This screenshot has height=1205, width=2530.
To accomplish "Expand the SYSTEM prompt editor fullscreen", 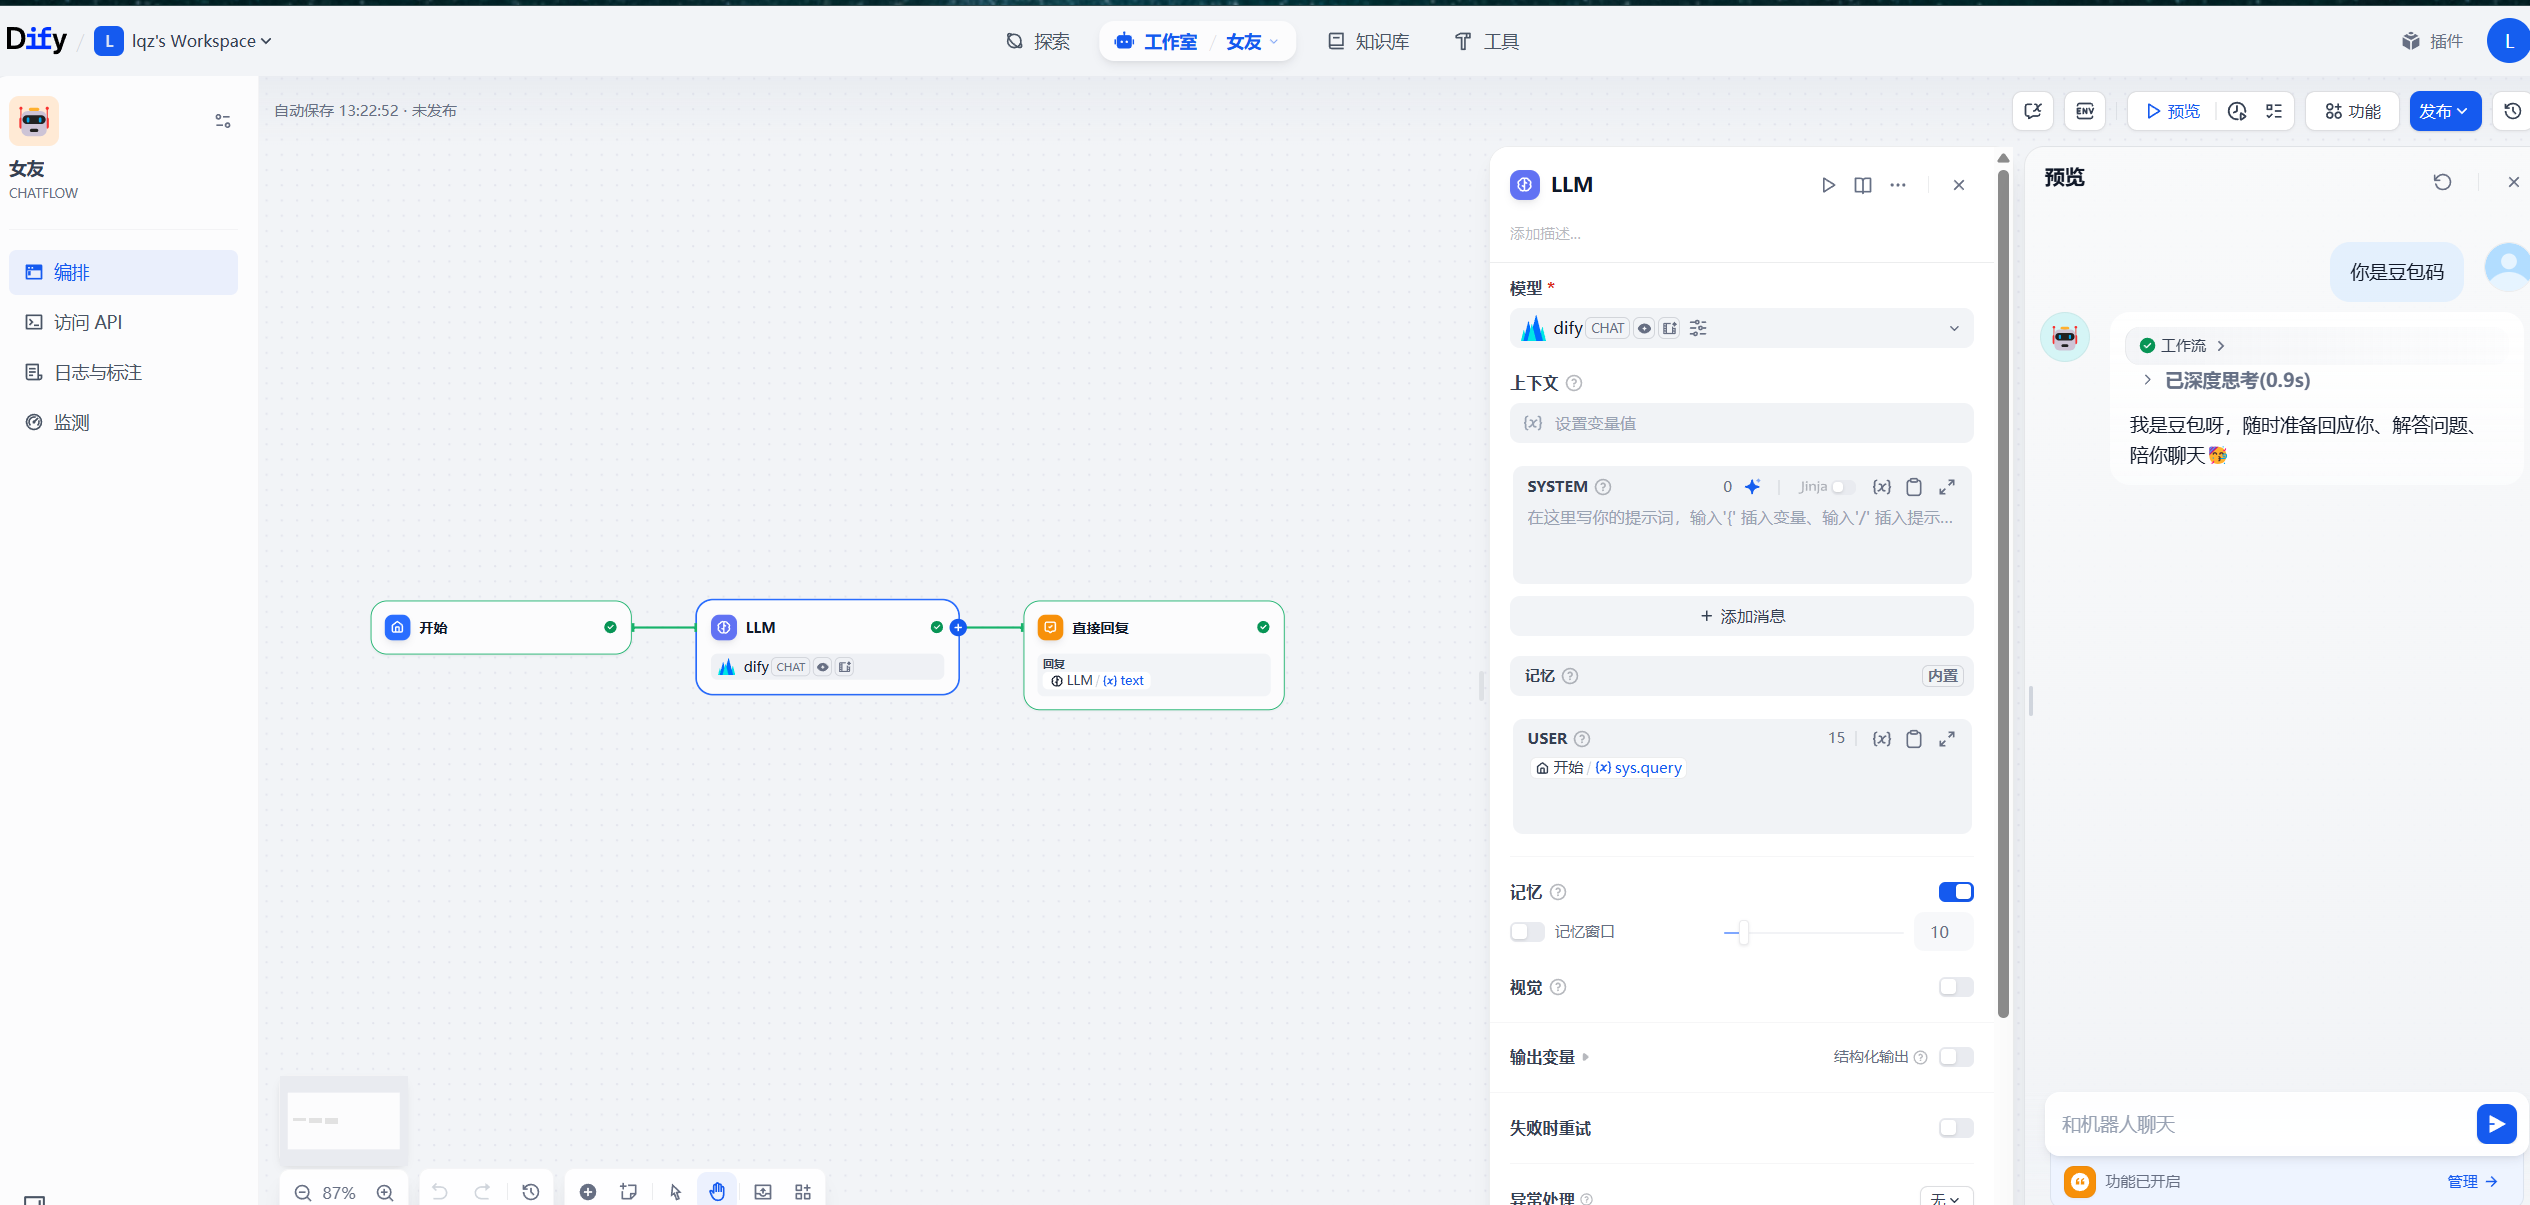I will point(1946,487).
